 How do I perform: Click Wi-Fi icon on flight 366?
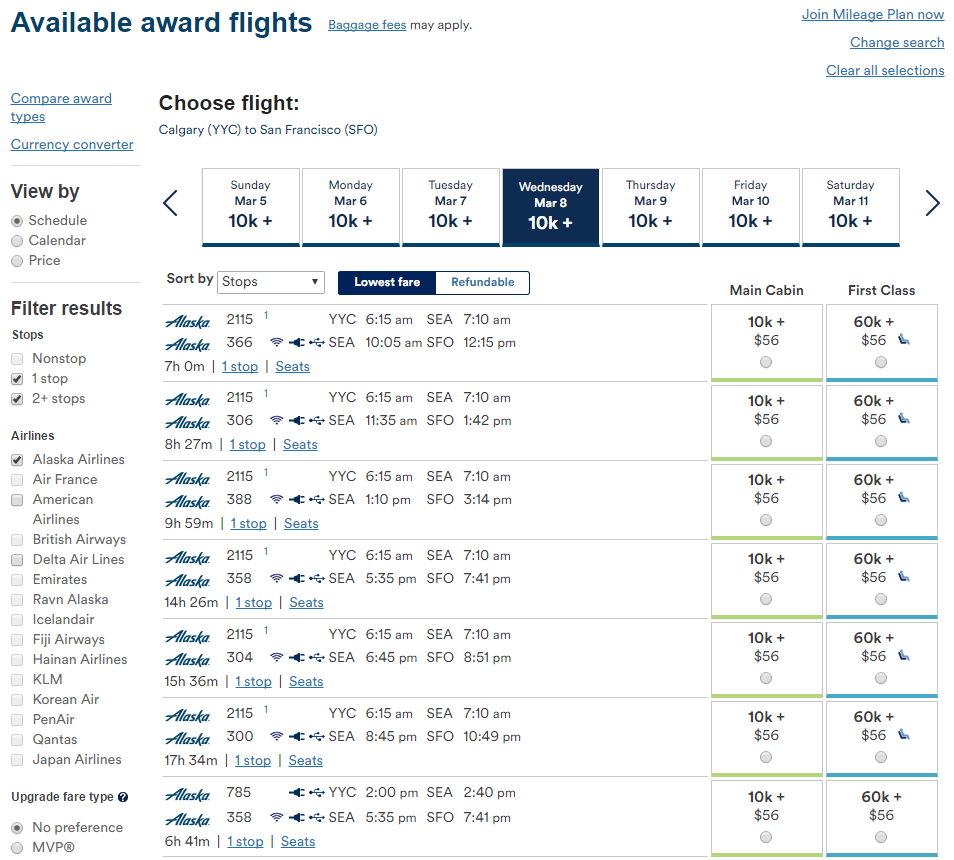click(277, 342)
